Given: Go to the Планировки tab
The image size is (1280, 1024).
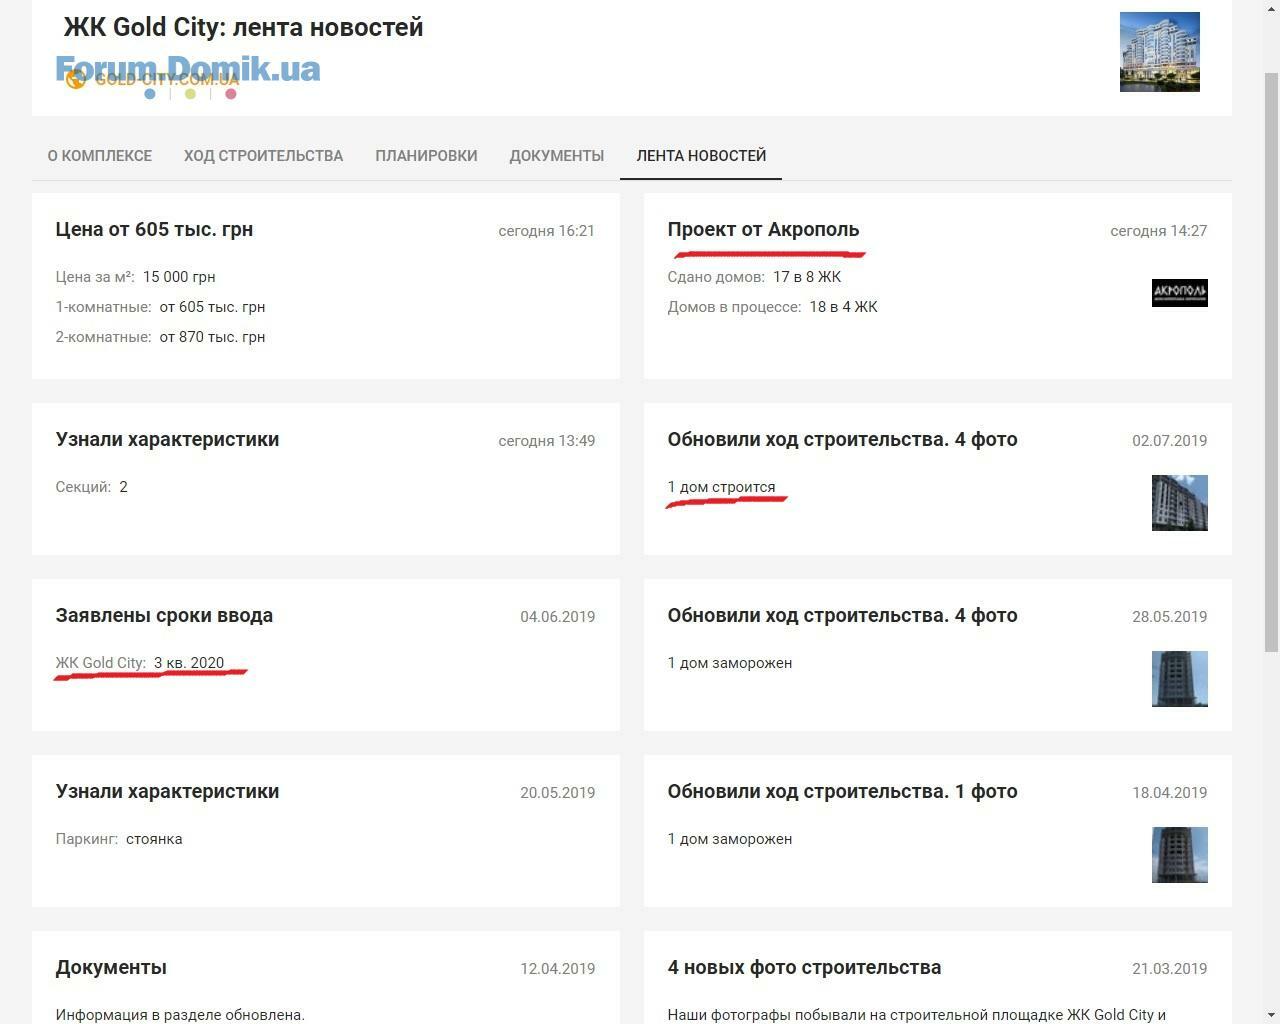Looking at the screenshot, I should [426, 156].
